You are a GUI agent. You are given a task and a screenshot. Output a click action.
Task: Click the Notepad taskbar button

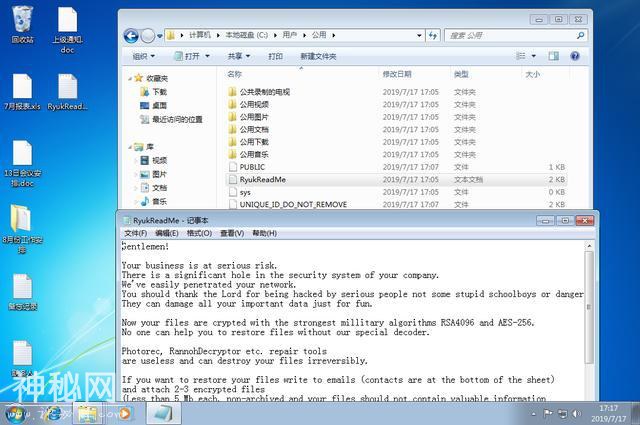point(163,414)
